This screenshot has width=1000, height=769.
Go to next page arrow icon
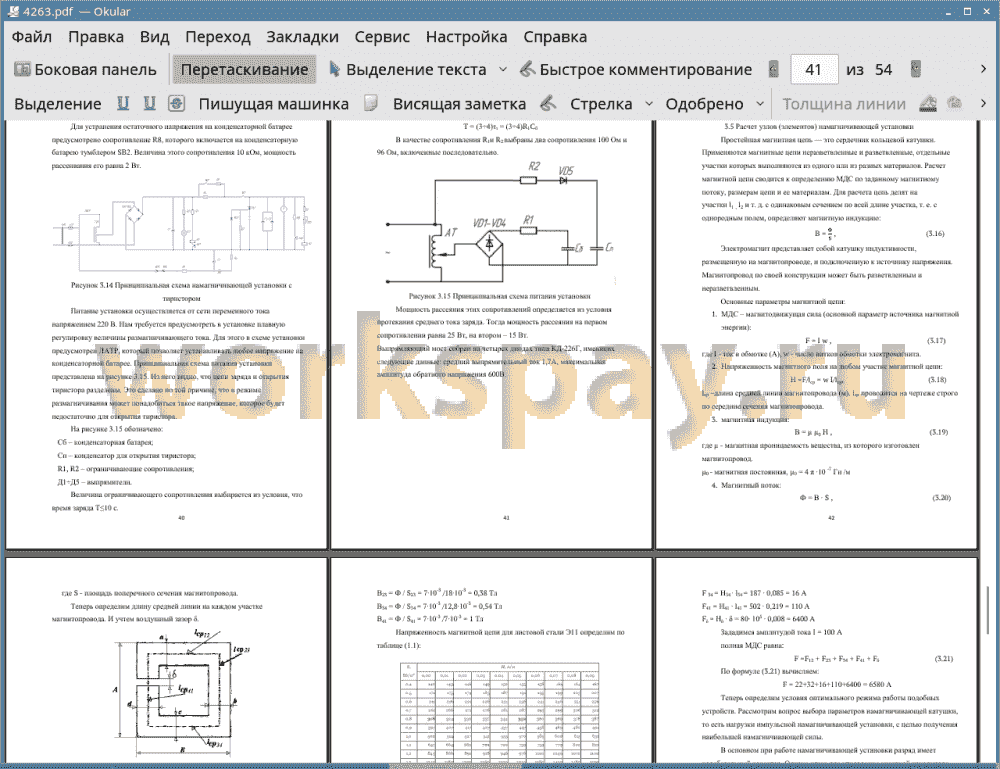point(915,70)
